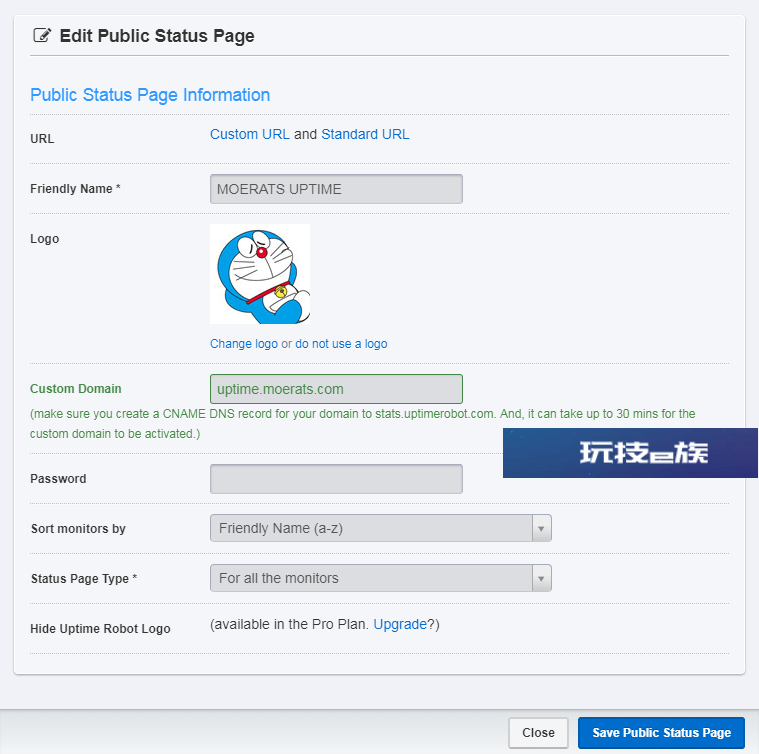
Task: Click the Custom Domain input field
Action: click(x=336, y=389)
